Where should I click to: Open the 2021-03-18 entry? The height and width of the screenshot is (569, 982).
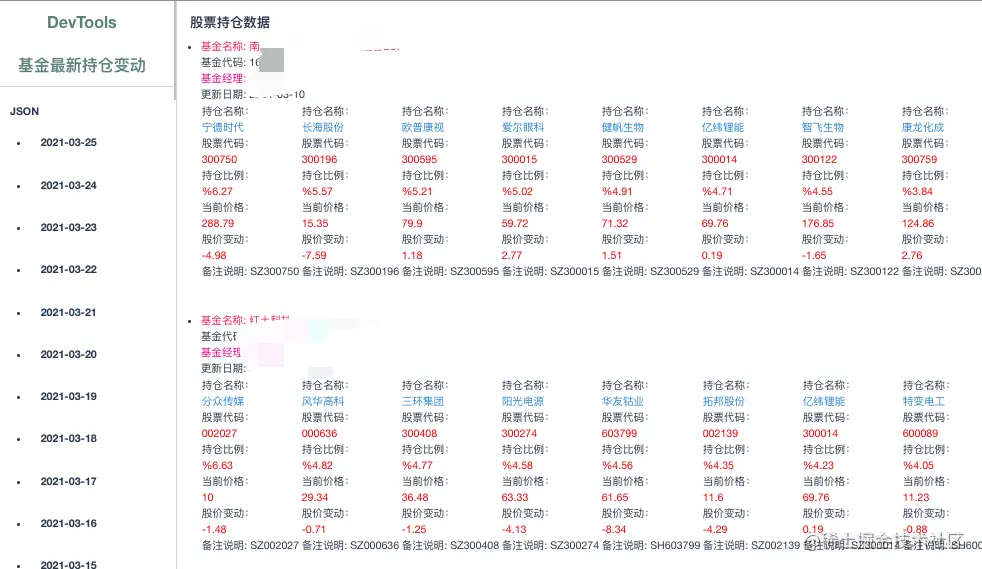pyautogui.click(x=69, y=439)
